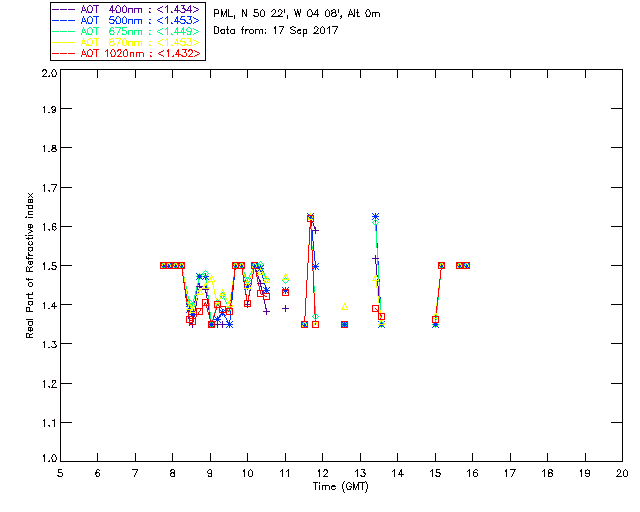Screen dimensions: 640x512
Task: Click the x-axis tick label 18
Action: tap(547, 473)
